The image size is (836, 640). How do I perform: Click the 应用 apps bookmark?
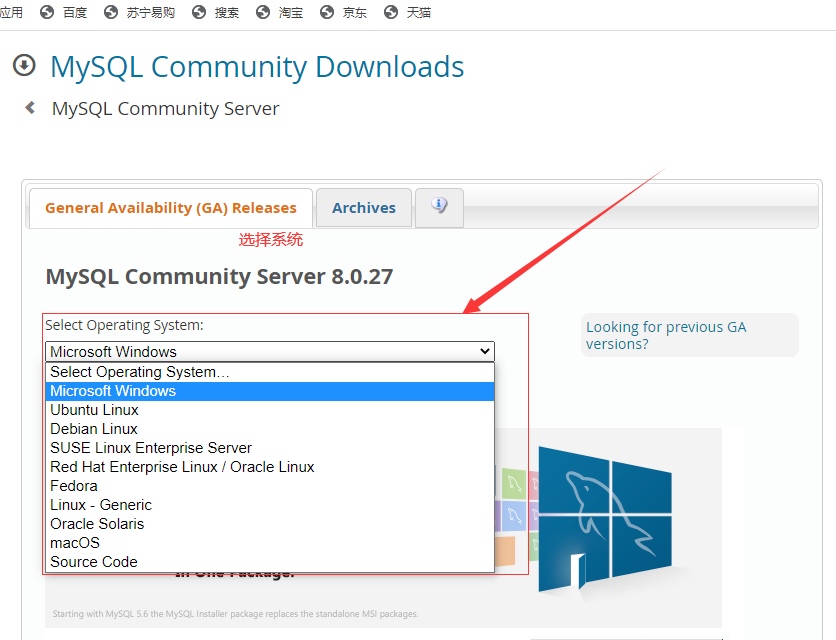click(x=11, y=12)
